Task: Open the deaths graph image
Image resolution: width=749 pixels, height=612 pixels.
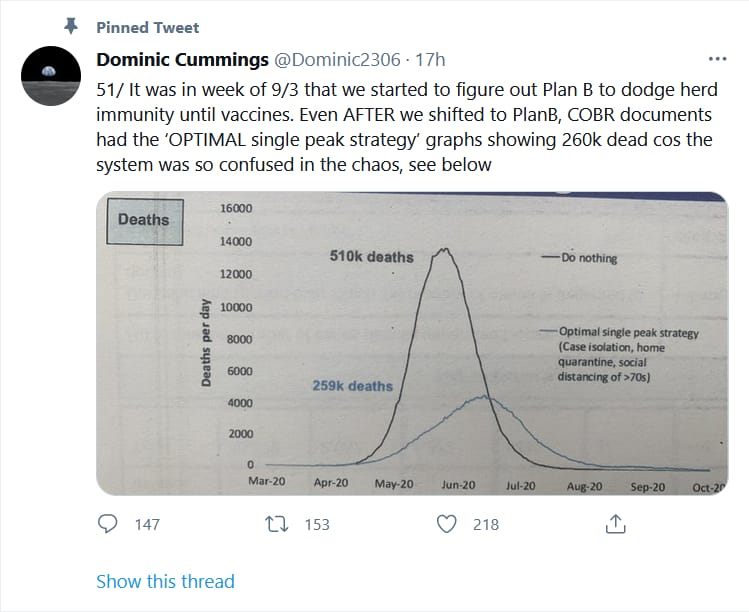Action: pyautogui.click(x=412, y=343)
